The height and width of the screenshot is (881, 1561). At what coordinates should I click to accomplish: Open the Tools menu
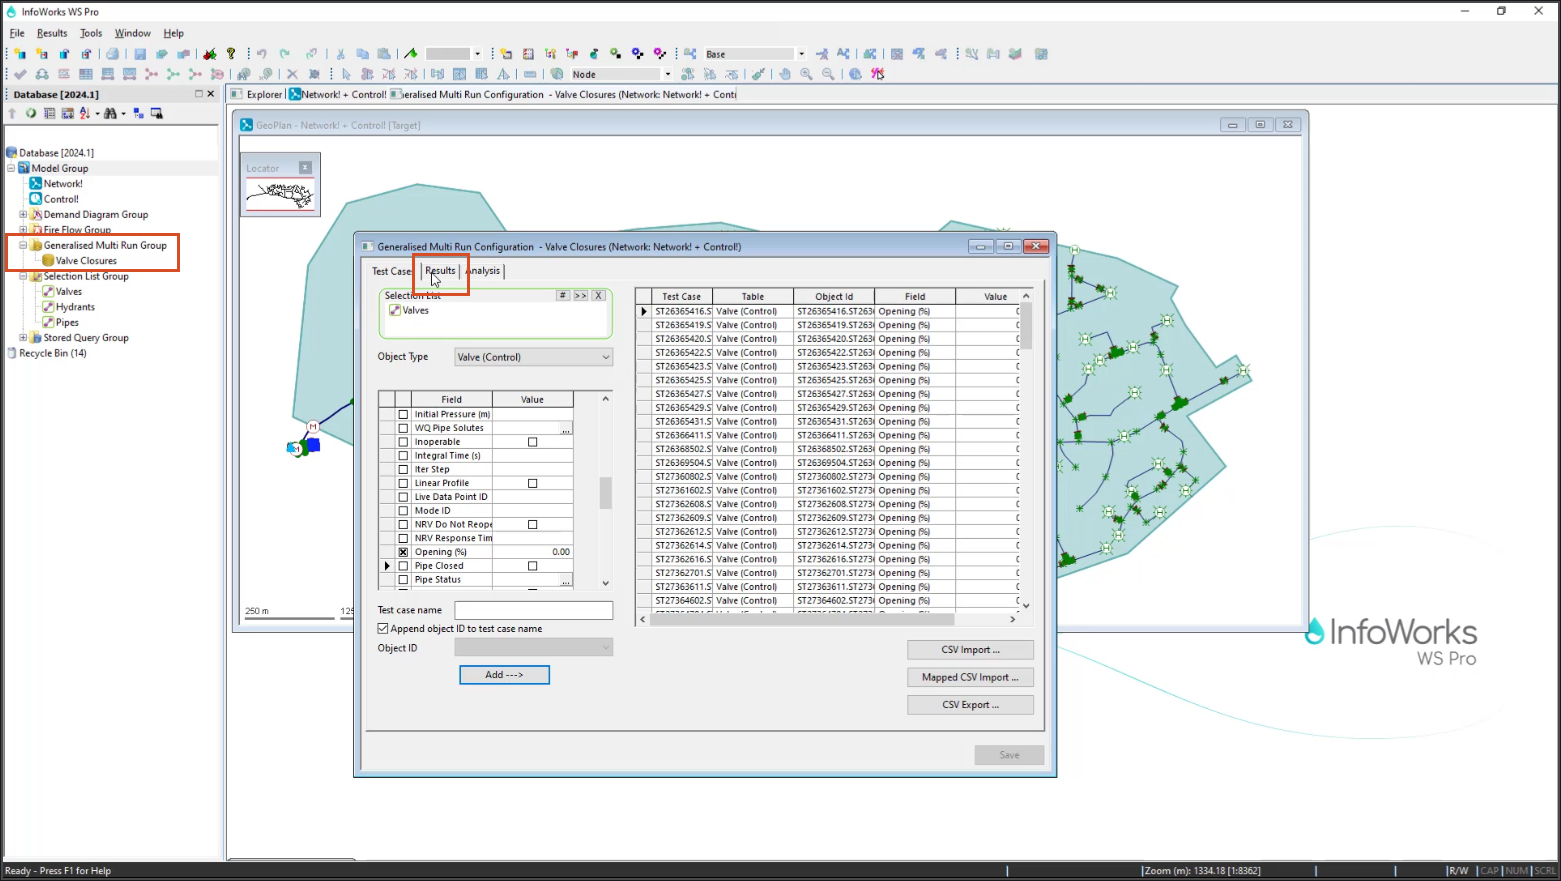(x=91, y=33)
